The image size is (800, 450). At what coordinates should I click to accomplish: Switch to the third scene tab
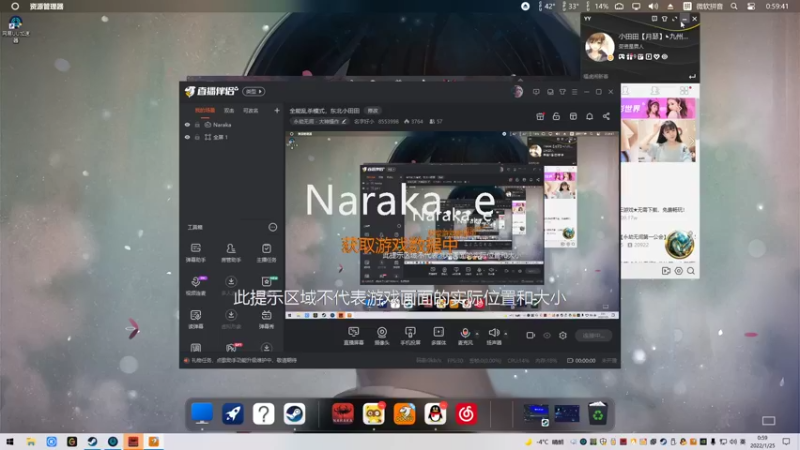click(251, 111)
